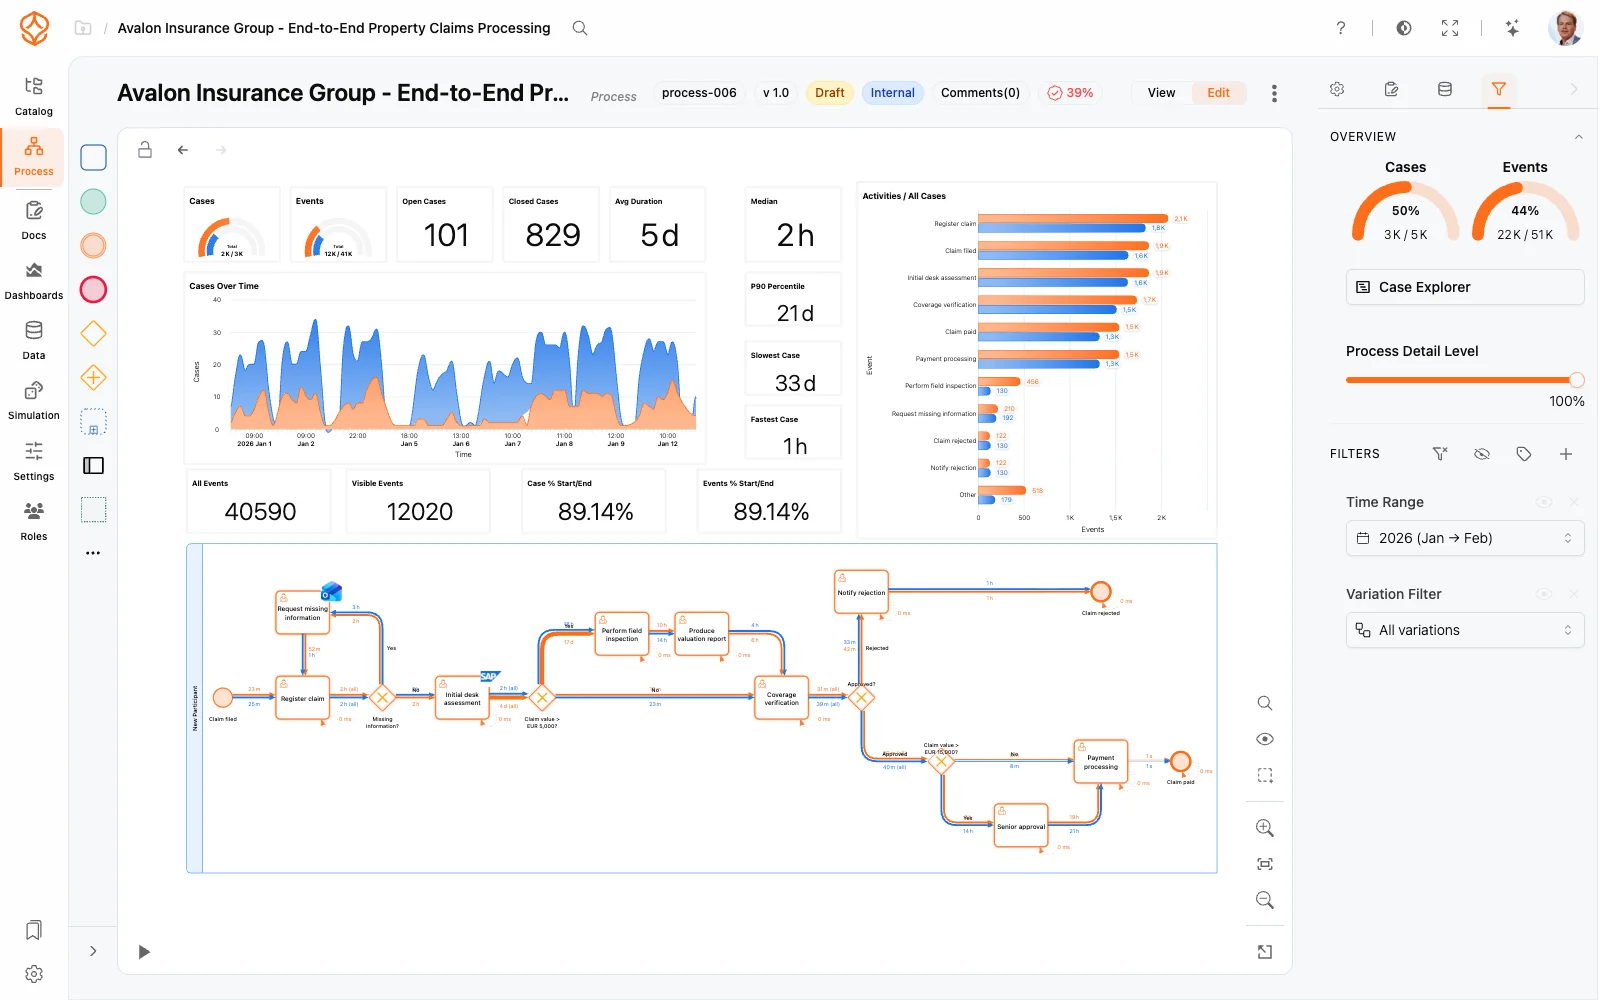
Task: Click the Events 44% gauge
Action: [1525, 211]
